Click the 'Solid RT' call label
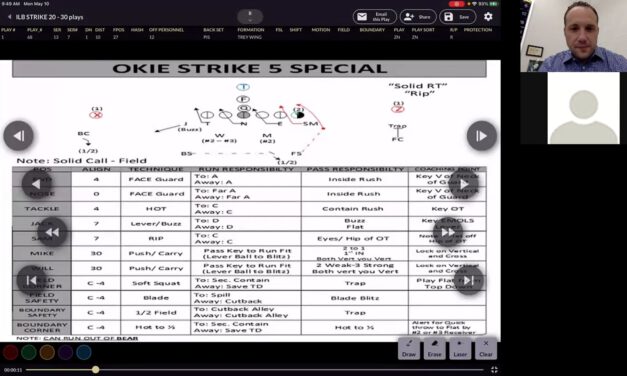627x376 pixels. [418, 86]
